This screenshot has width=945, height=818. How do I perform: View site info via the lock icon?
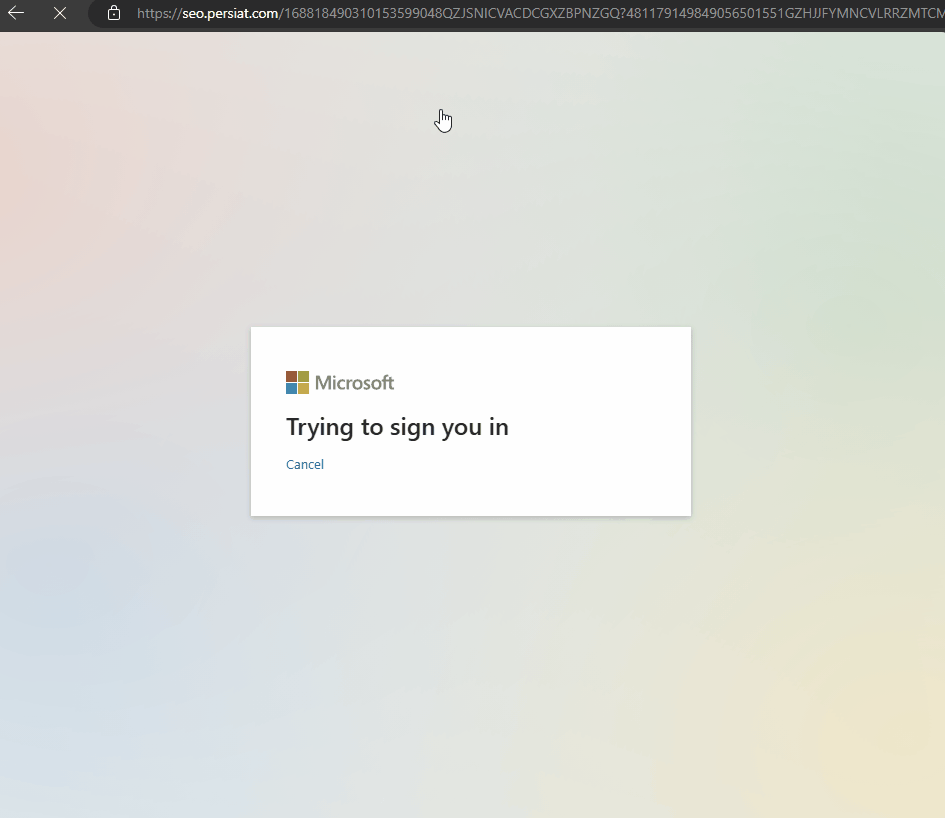pyautogui.click(x=114, y=13)
